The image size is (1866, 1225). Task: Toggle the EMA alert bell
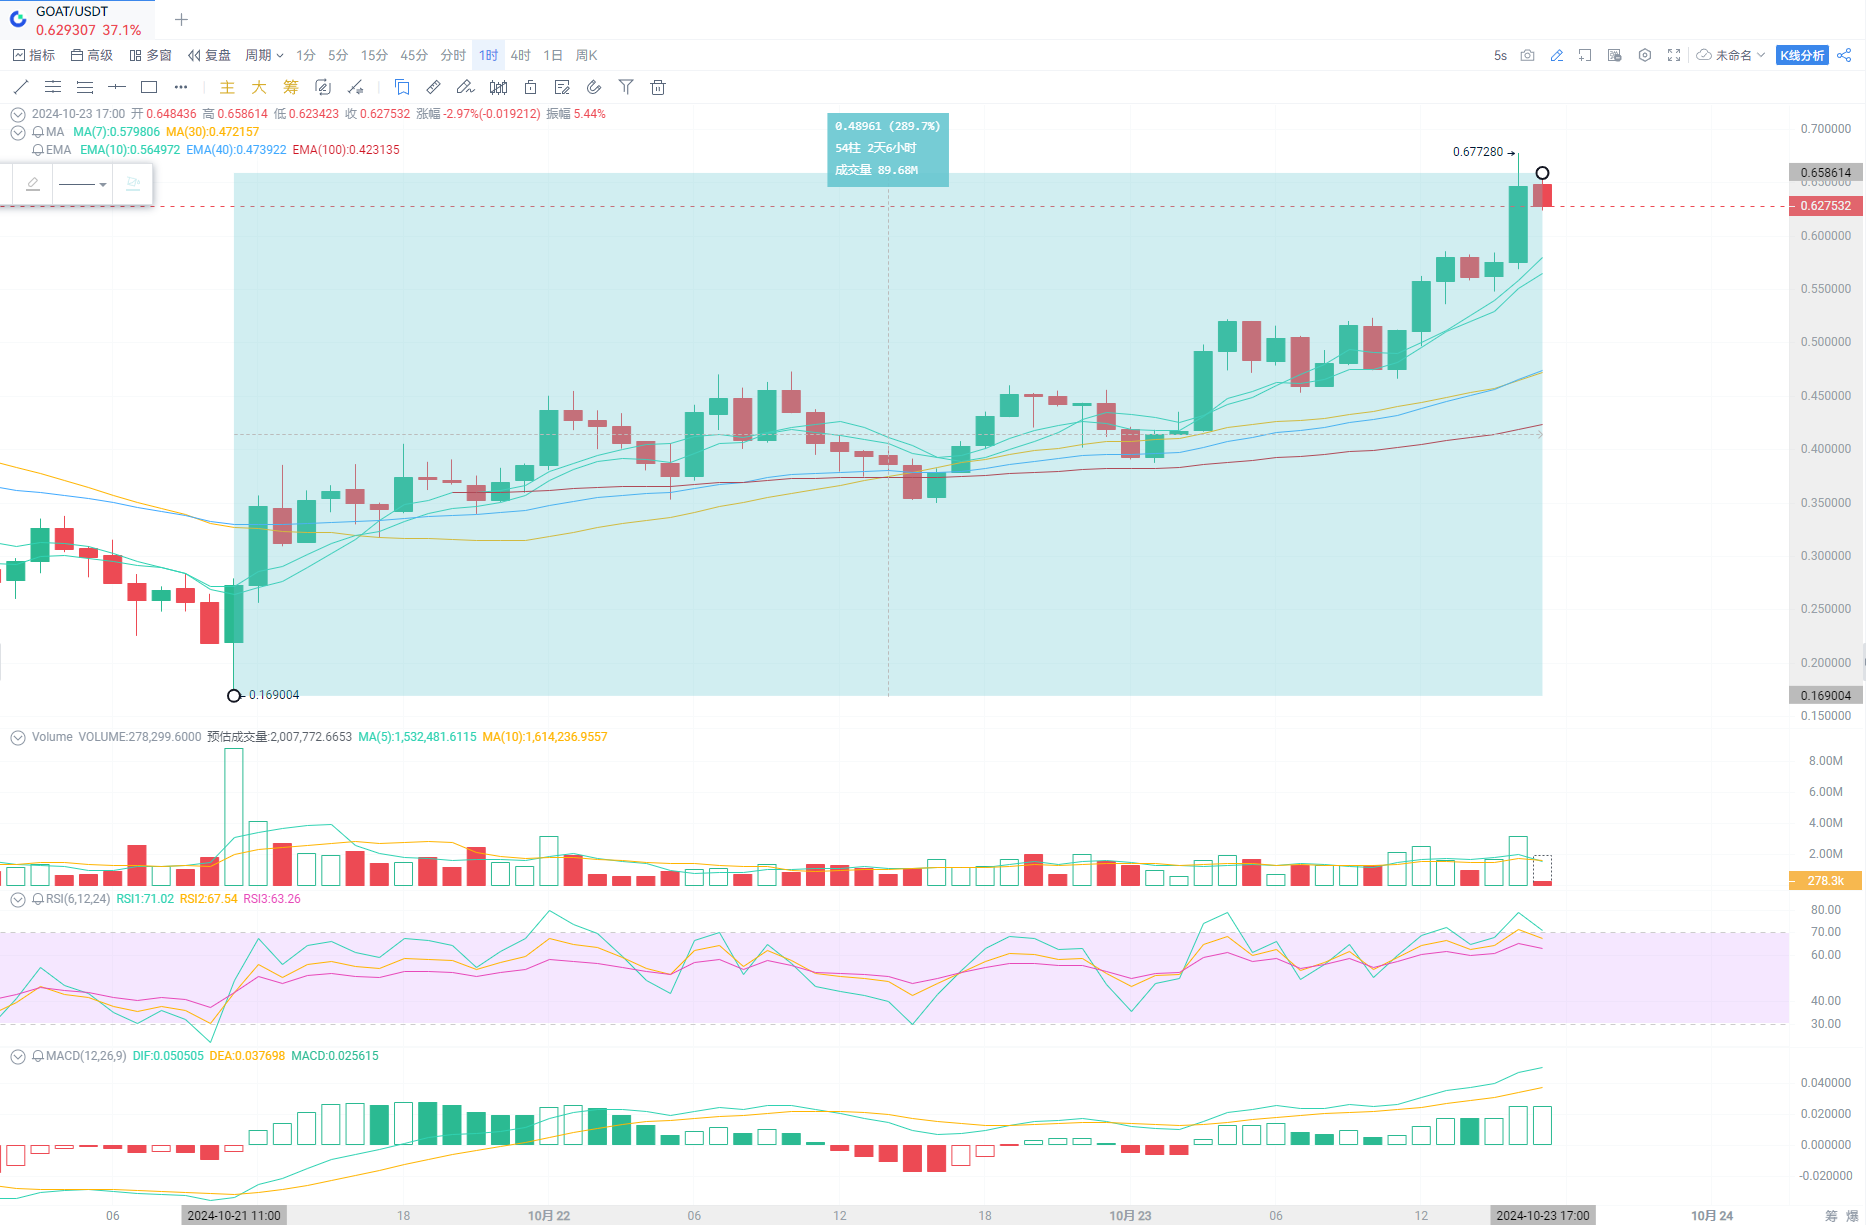pos(38,150)
